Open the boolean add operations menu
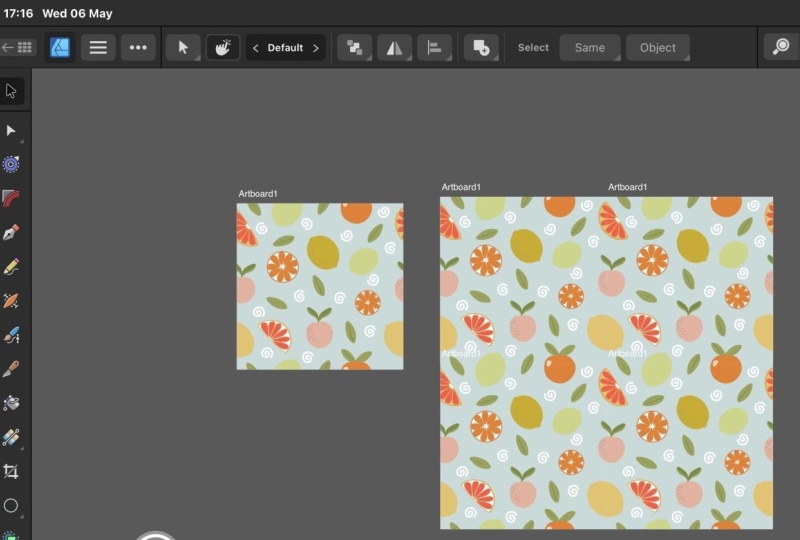The height and width of the screenshot is (540, 800). tap(481, 47)
